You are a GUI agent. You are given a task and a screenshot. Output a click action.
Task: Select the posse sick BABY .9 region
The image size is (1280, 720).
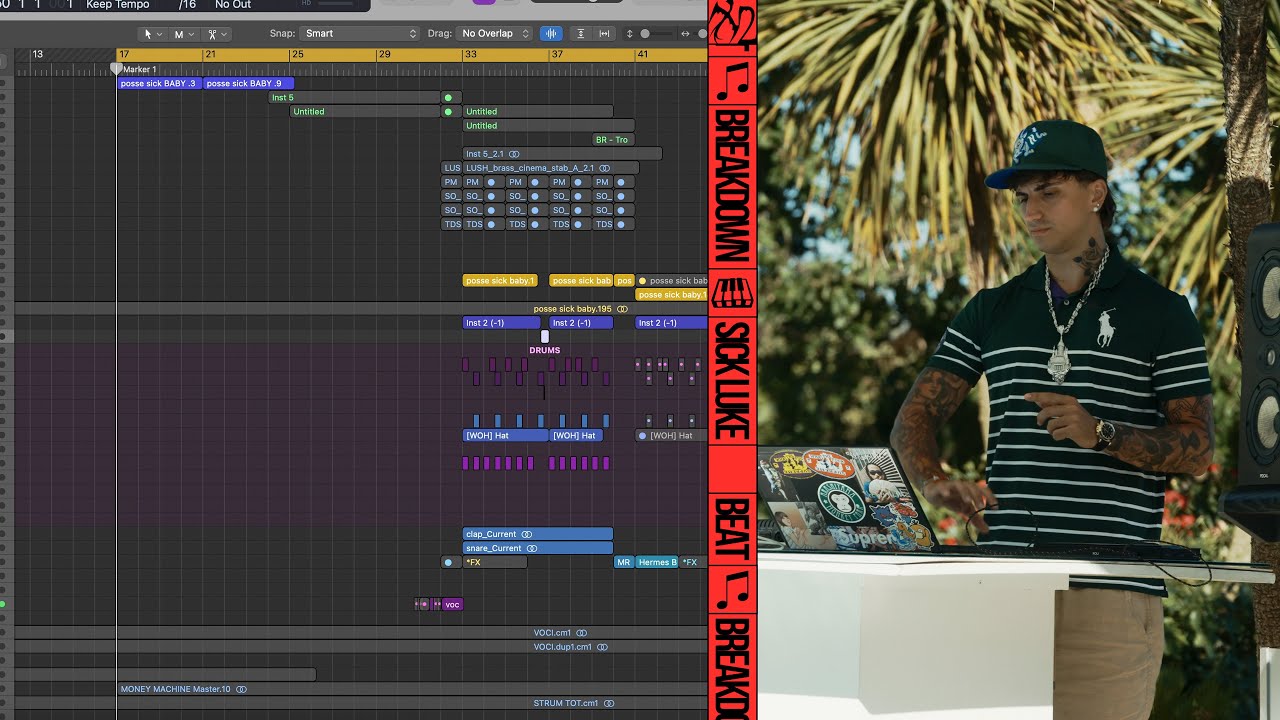click(248, 84)
